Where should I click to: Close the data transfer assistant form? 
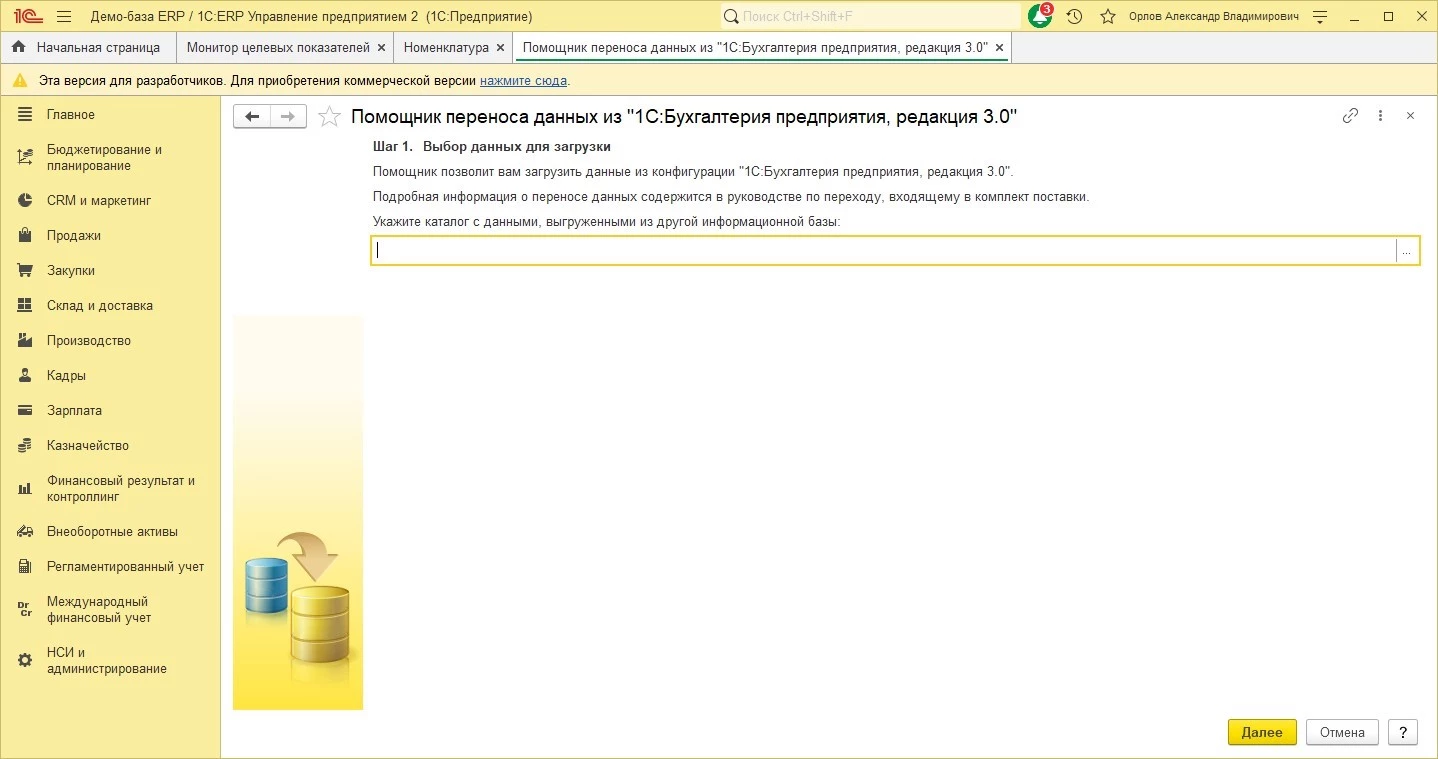pyautogui.click(x=1410, y=116)
